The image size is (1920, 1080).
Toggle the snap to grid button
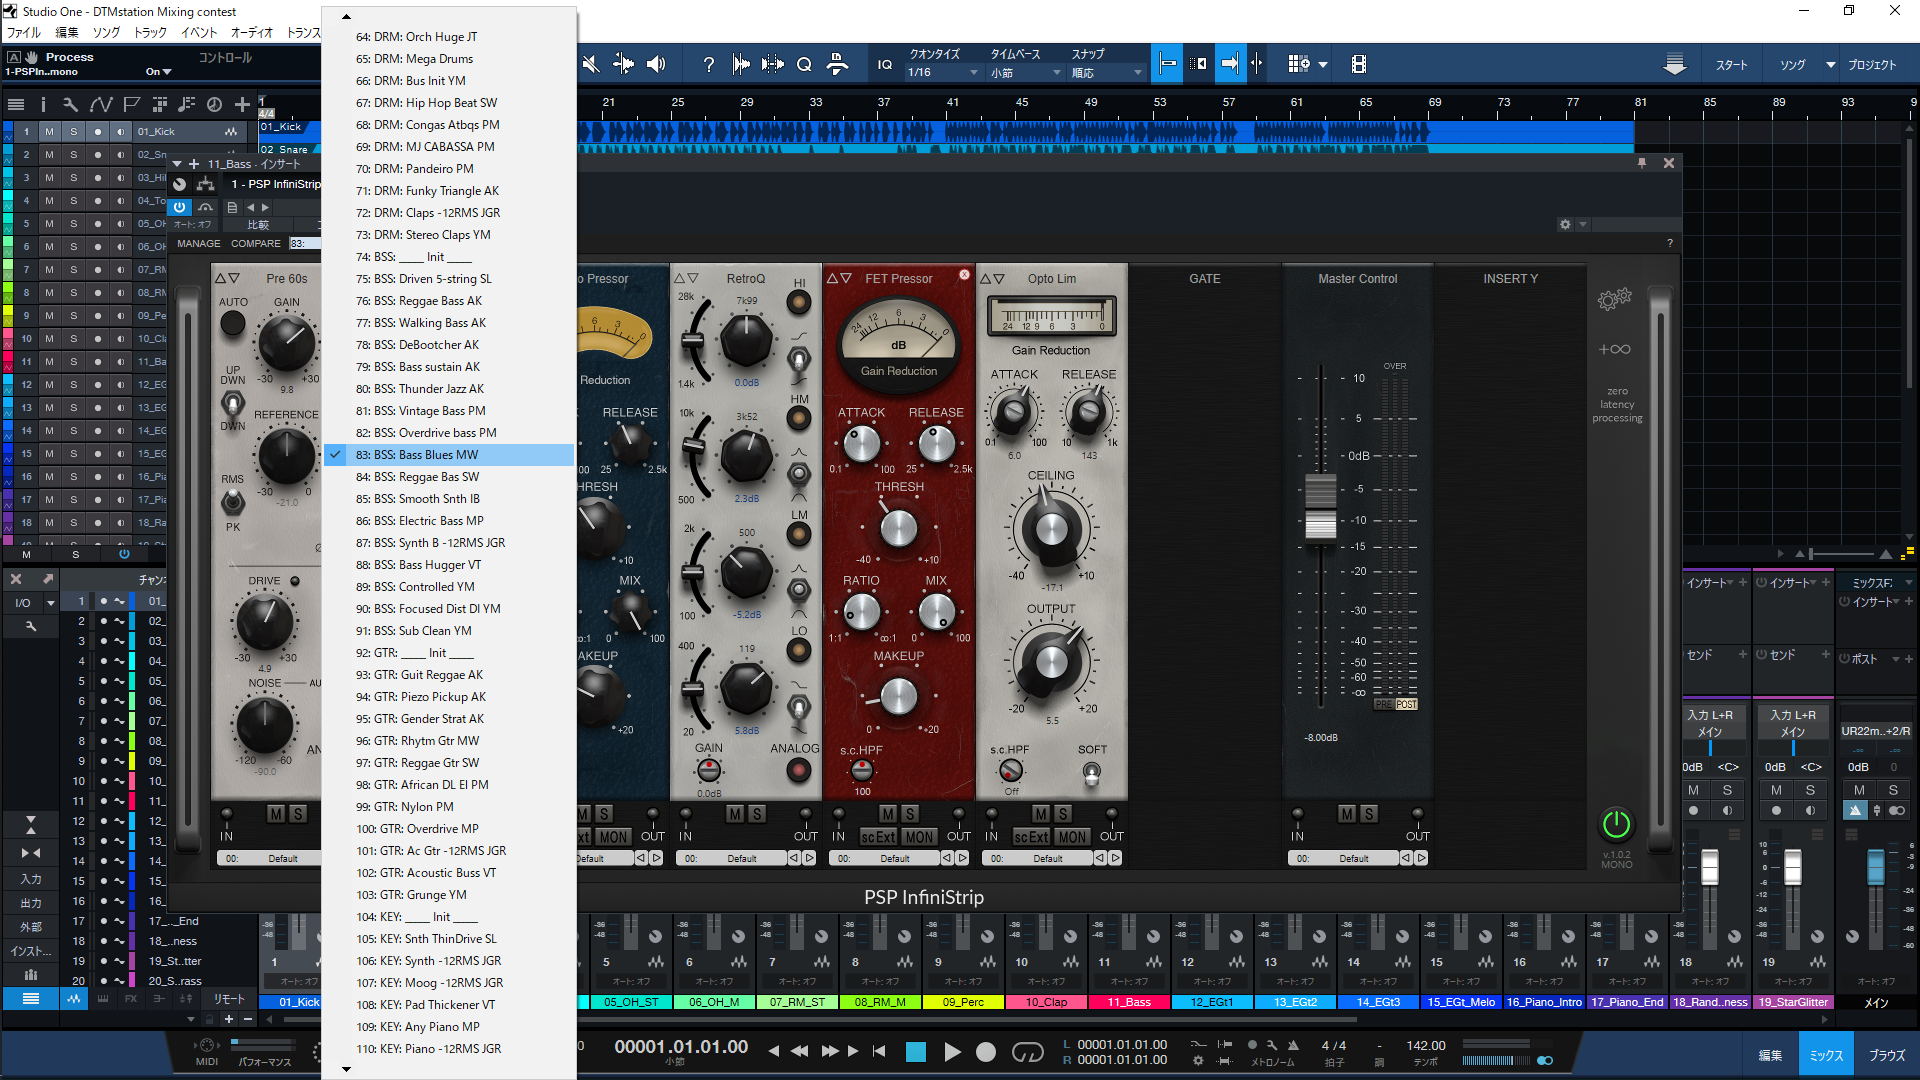click(x=1168, y=64)
